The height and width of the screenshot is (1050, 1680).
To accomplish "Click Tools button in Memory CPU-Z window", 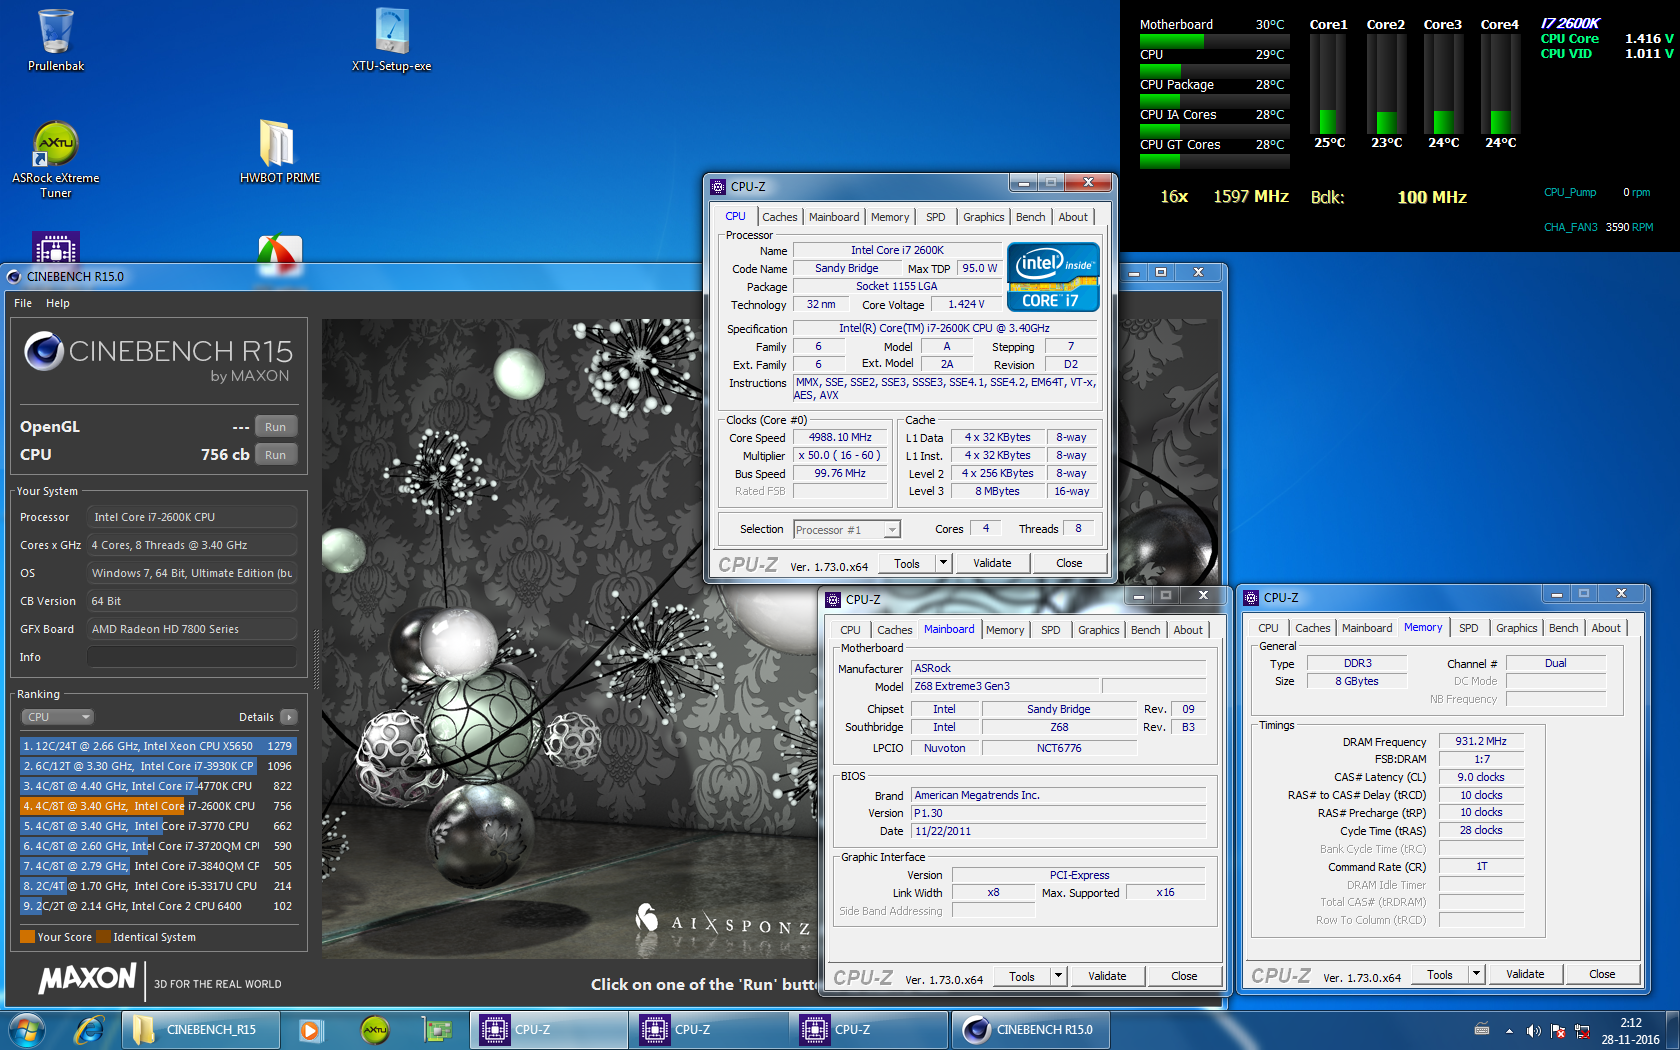I will tap(1440, 974).
